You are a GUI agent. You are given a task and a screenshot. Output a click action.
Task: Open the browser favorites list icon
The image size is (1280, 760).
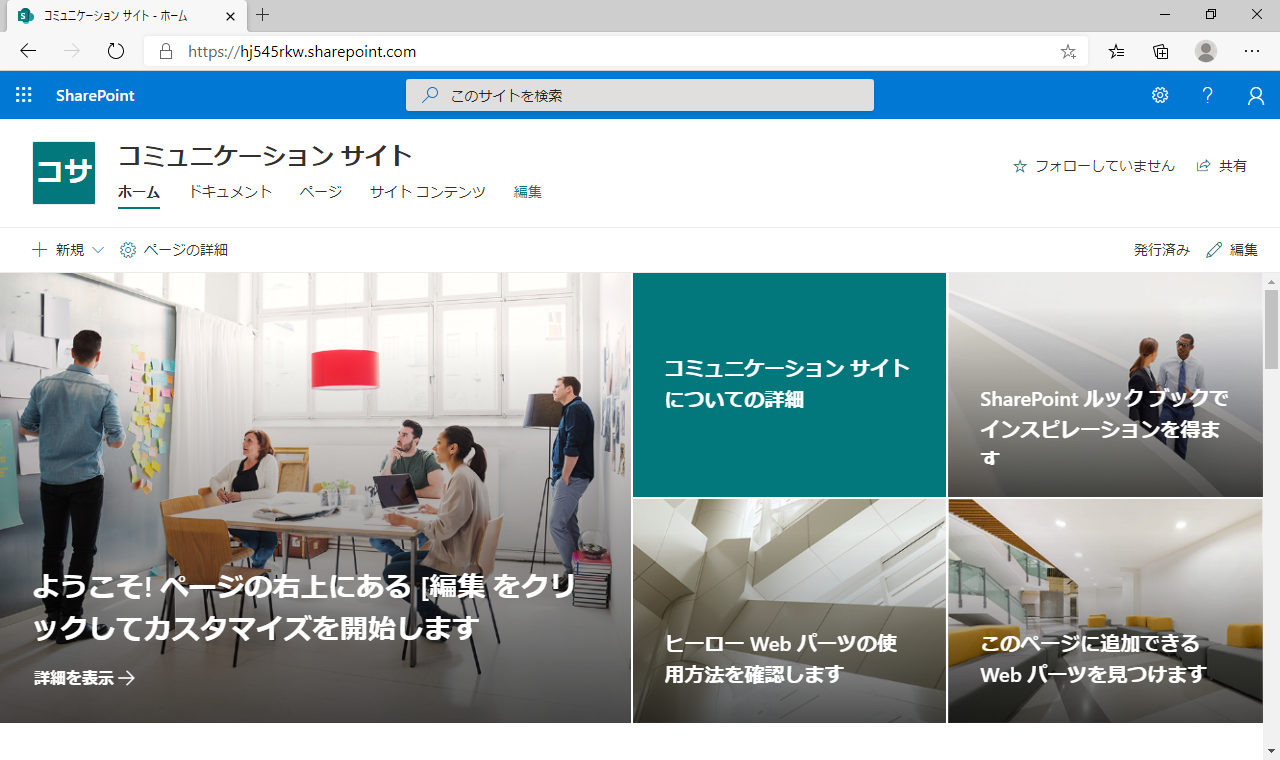[x=1117, y=51]
